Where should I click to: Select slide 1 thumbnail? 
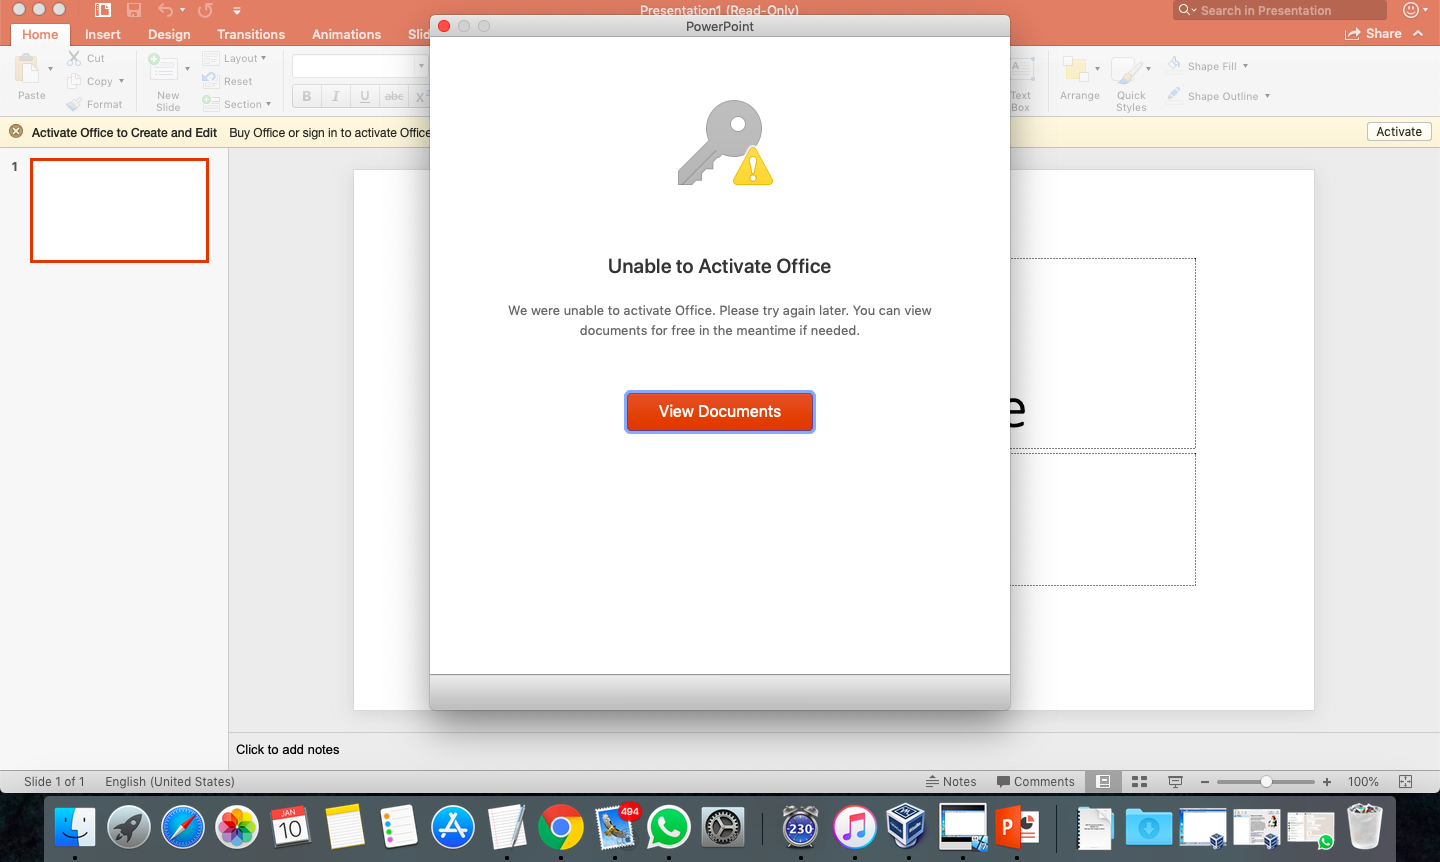coord(119,211)
